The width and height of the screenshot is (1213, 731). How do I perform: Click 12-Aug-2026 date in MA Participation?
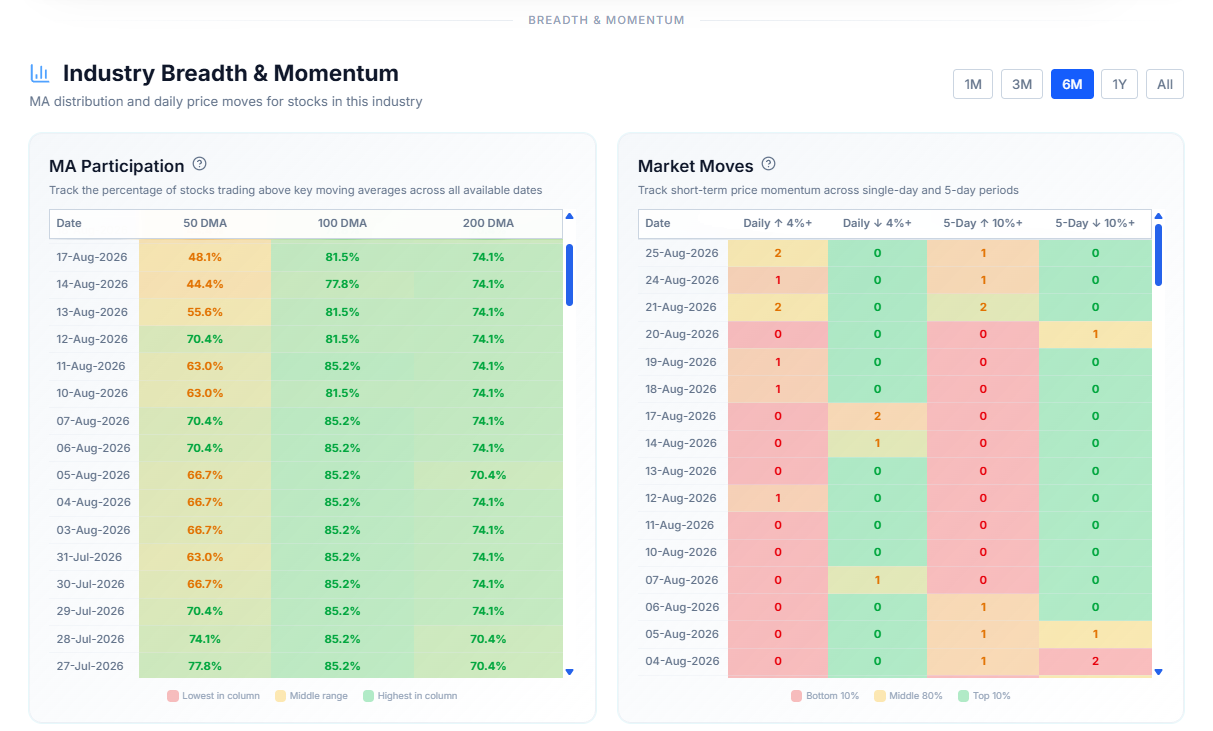click(92, 339)
